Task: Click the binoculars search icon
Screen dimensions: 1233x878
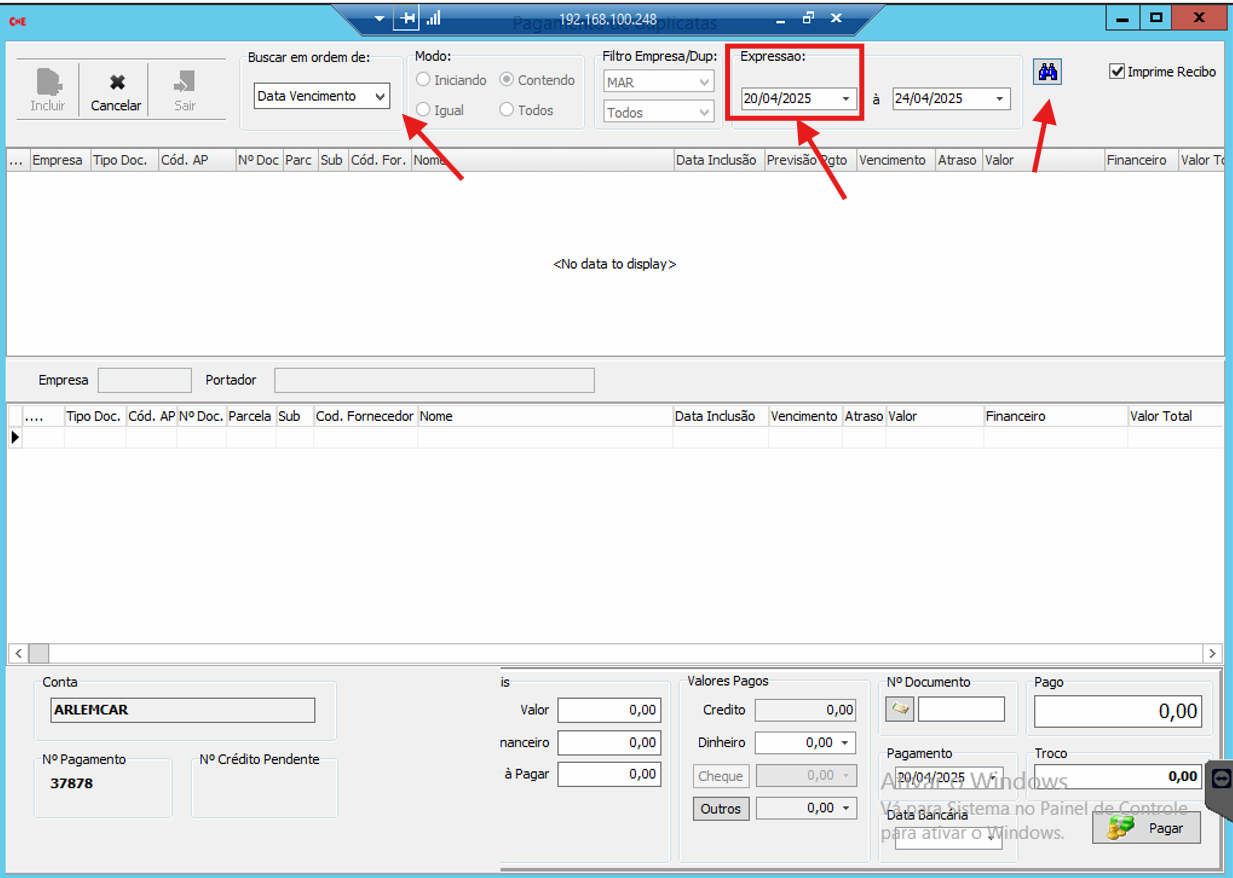Action: coord(1047,72)
